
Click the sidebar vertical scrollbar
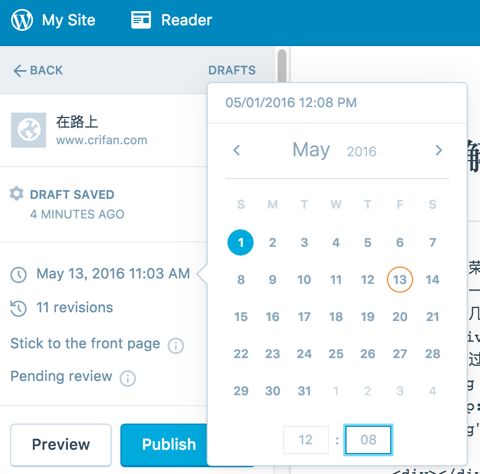282,65
